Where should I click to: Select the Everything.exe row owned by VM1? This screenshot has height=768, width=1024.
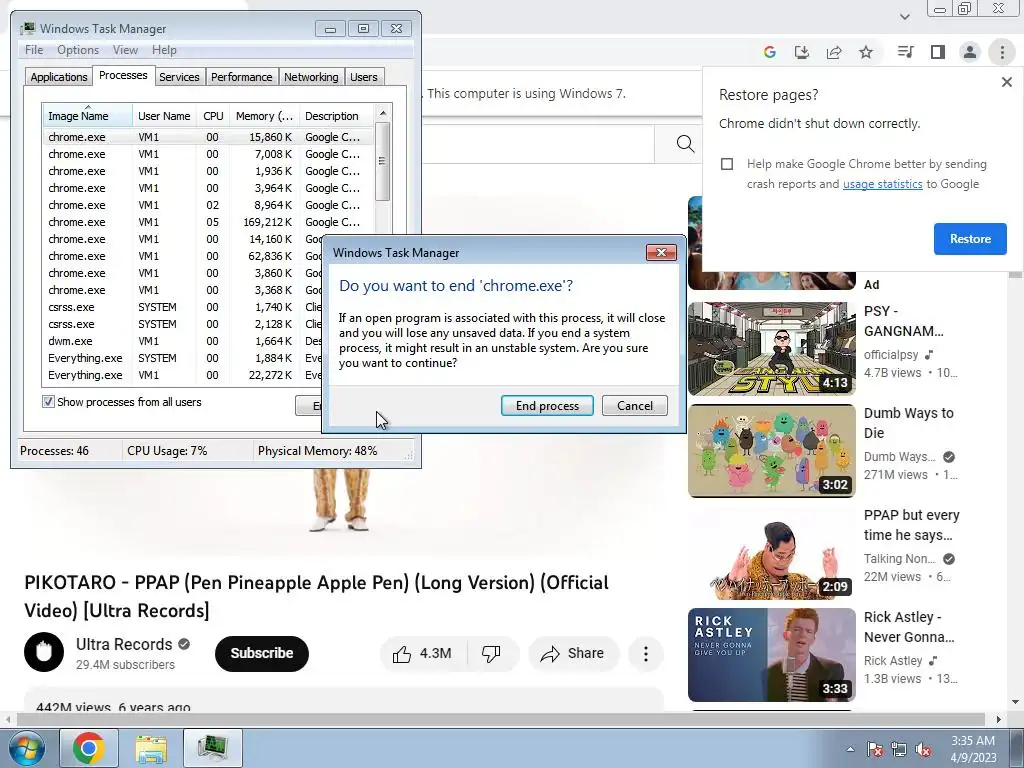point(183,375)
